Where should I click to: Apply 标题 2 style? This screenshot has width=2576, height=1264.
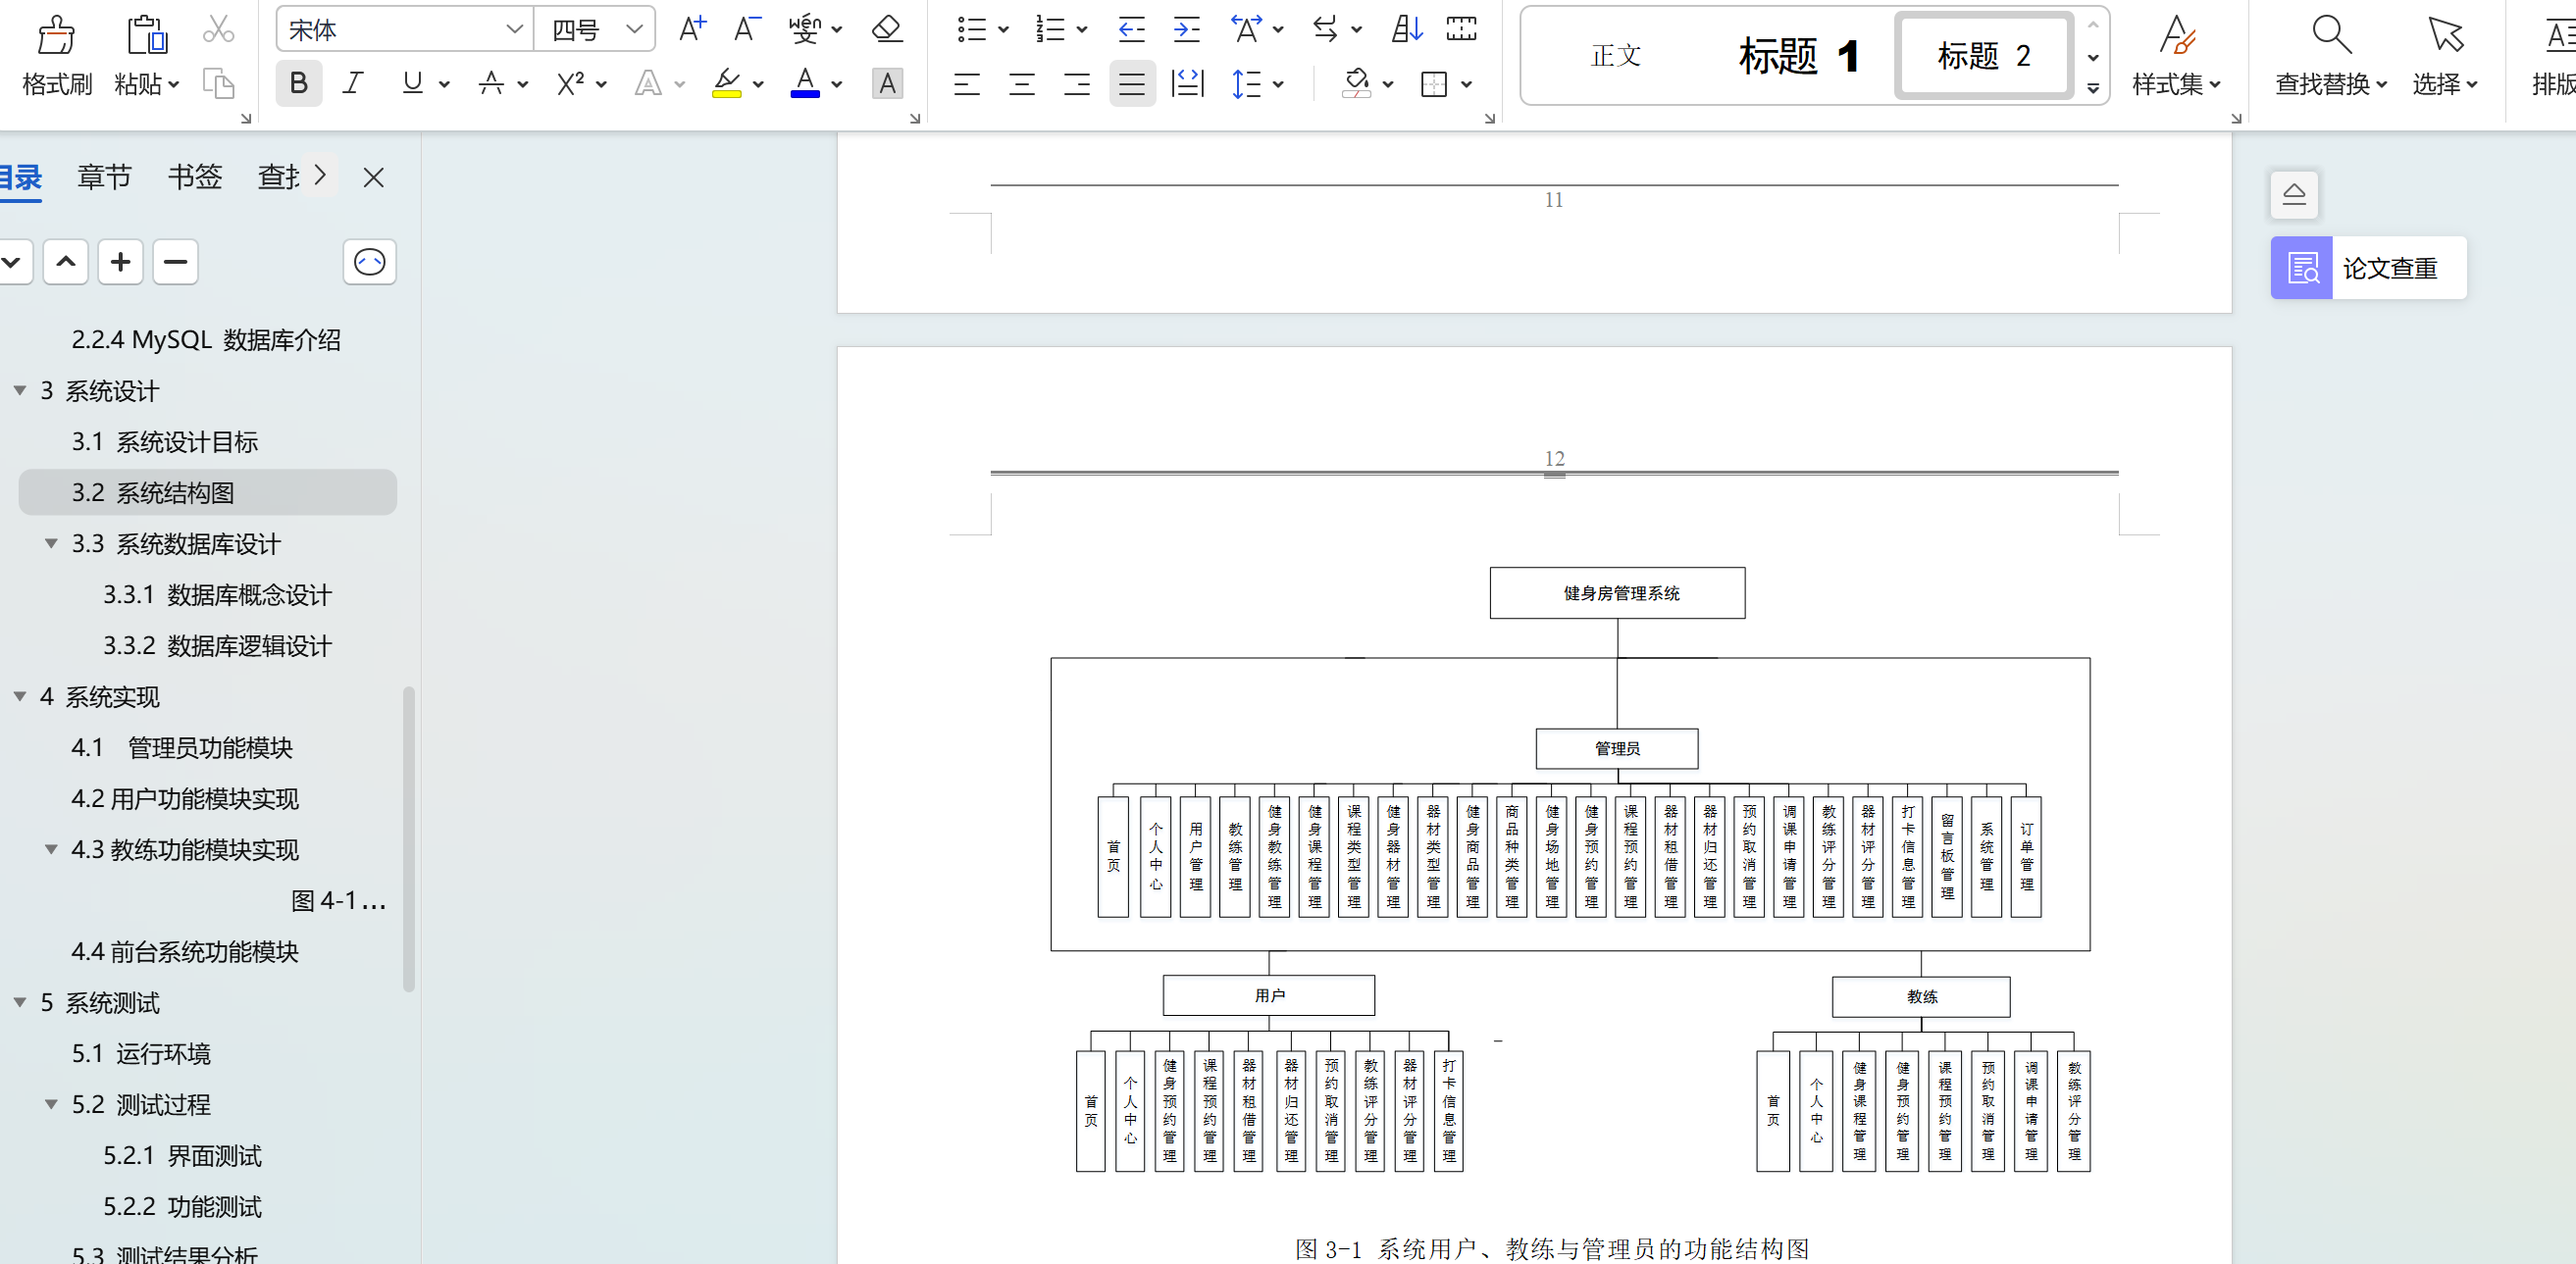[1984, 55]
